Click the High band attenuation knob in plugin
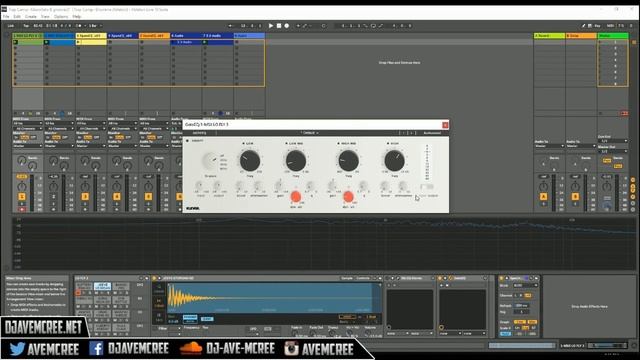Image resolution: width=640 pixels, height=360 pixels. [x=402, y=186]
